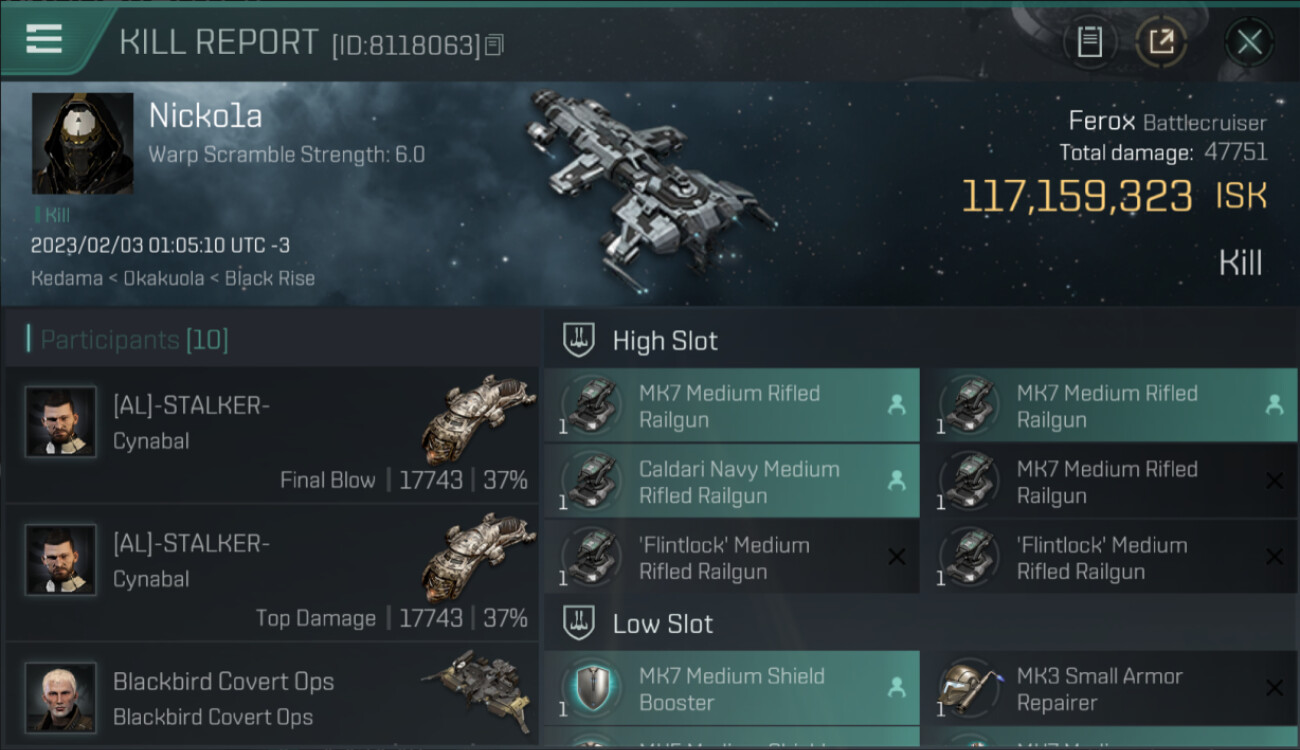Select the Blackbird Covert Ops participant
The image size is (1300, 750).
271,698
